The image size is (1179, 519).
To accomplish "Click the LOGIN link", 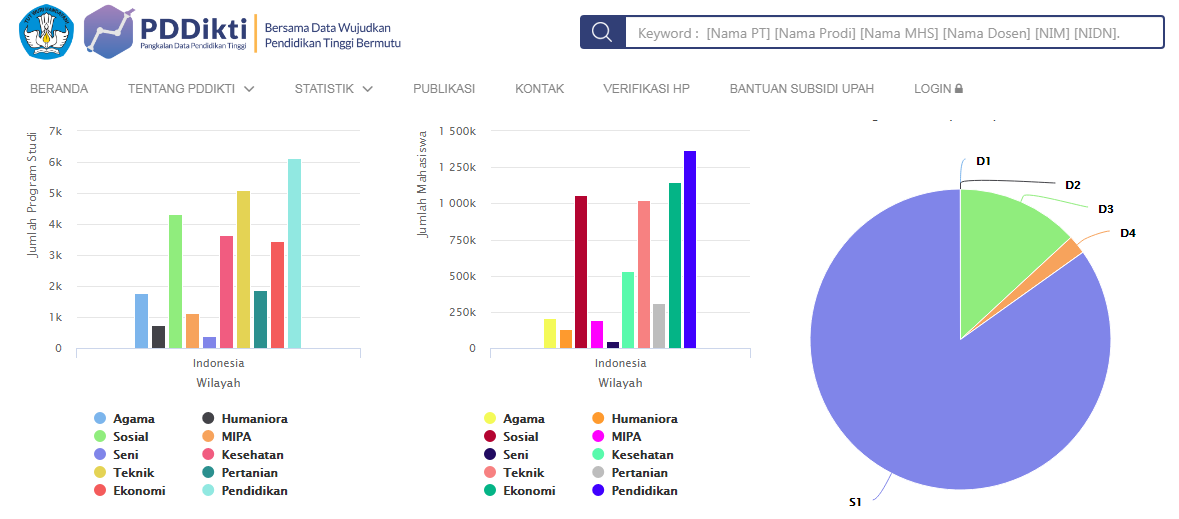I will tap(932, 89).
